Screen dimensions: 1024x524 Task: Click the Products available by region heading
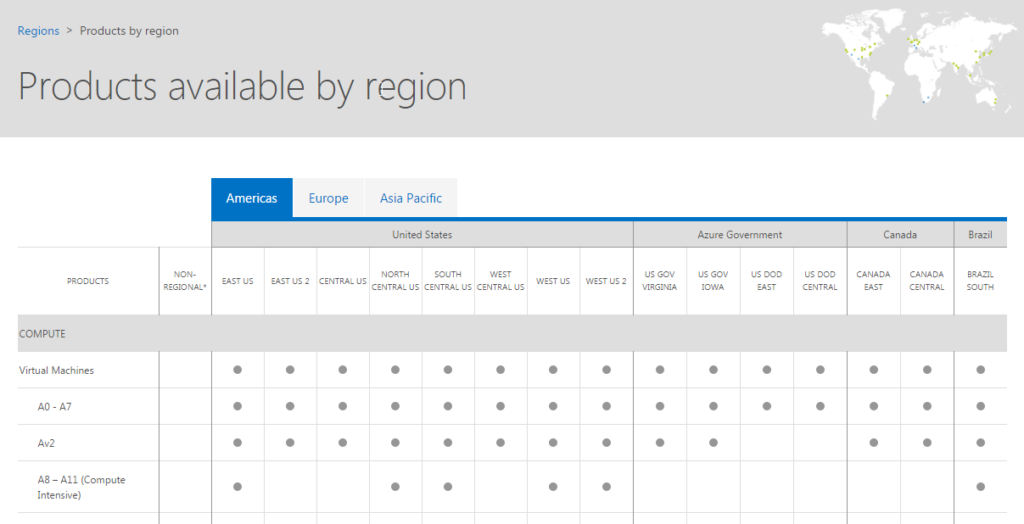[x=242, y=87]
